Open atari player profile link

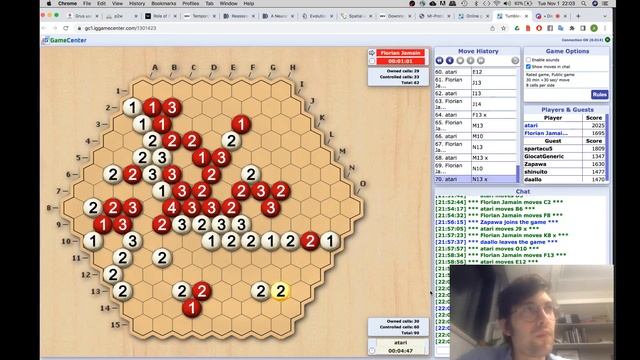click(531, 125)
